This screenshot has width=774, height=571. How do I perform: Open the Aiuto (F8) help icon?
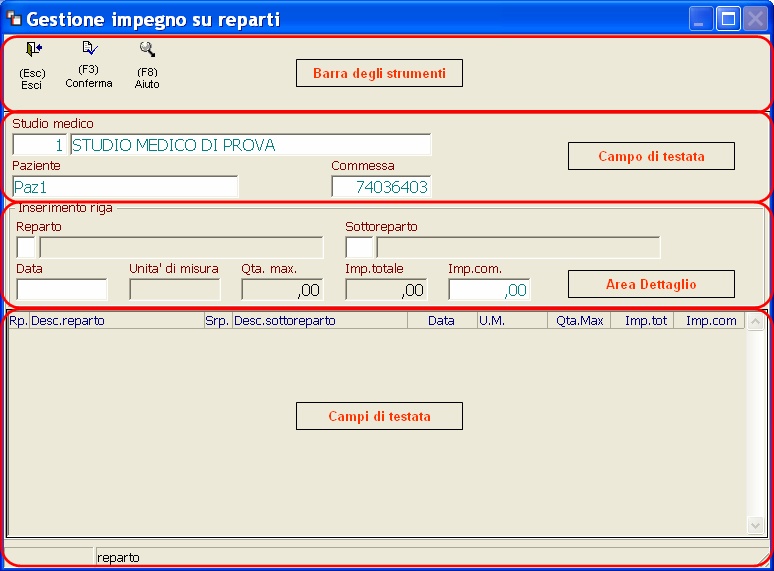[x=147, y=49]
